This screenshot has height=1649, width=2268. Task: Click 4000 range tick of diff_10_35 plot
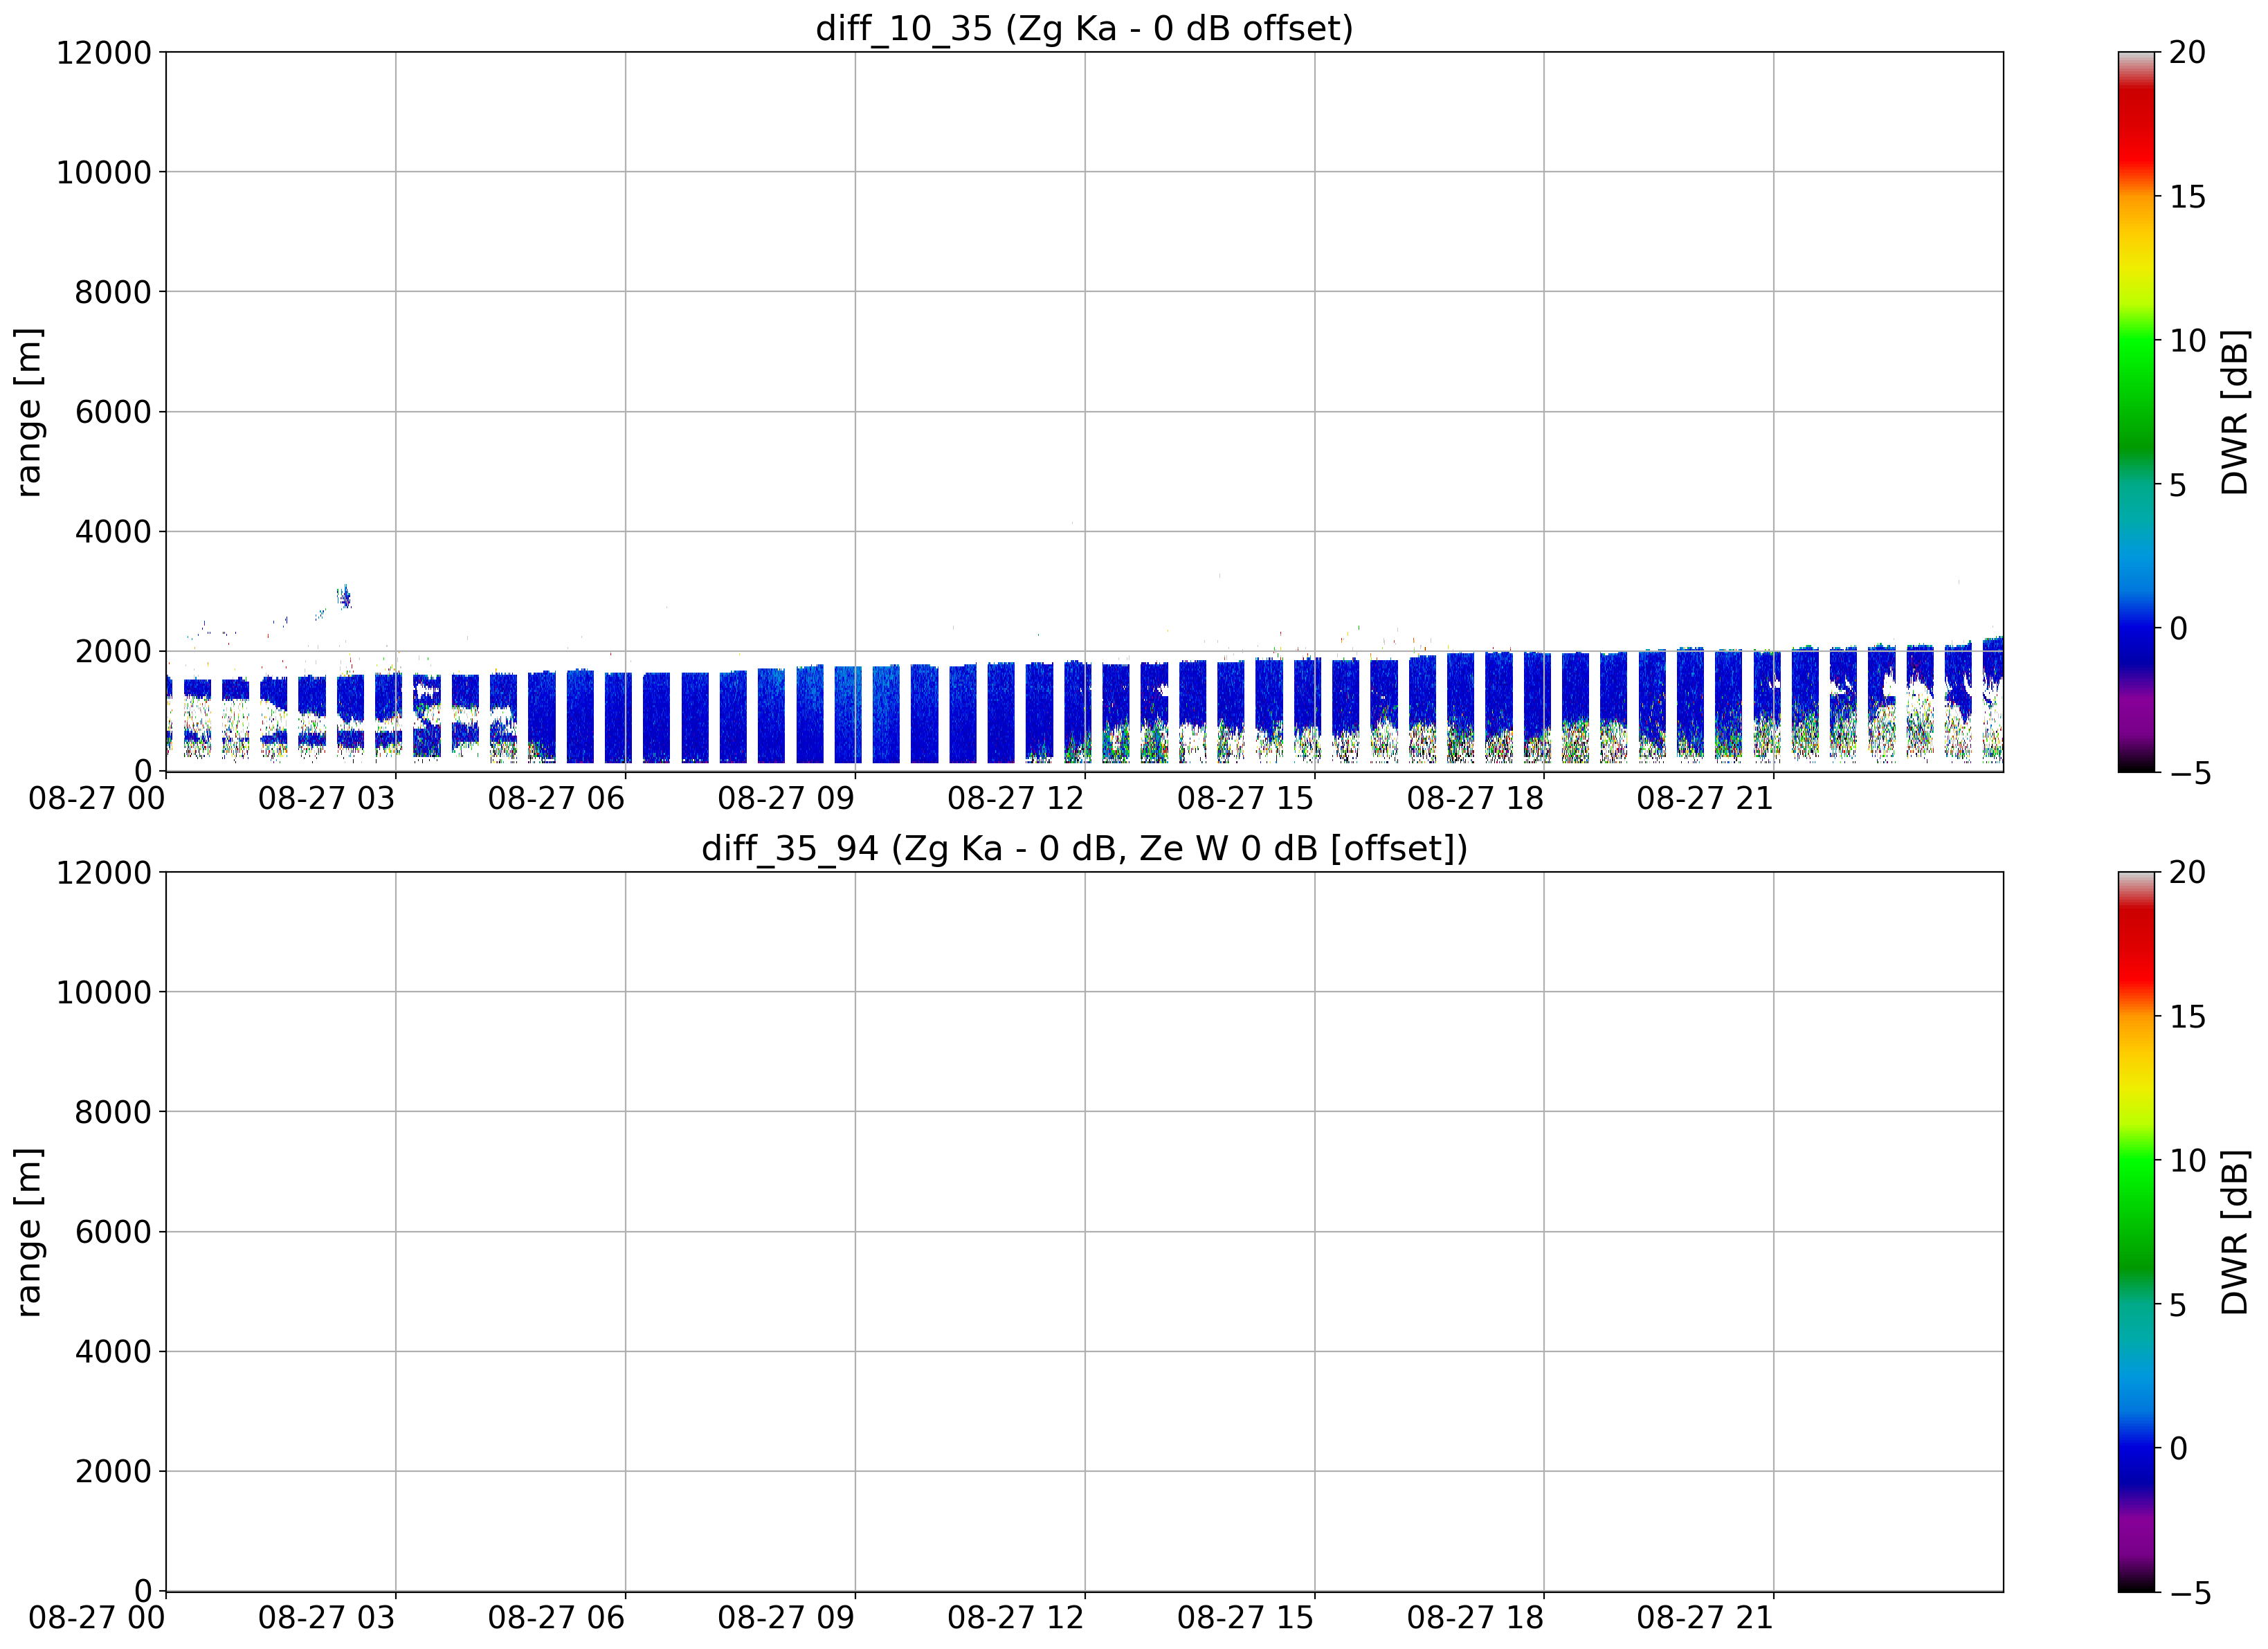coord(113,532)
